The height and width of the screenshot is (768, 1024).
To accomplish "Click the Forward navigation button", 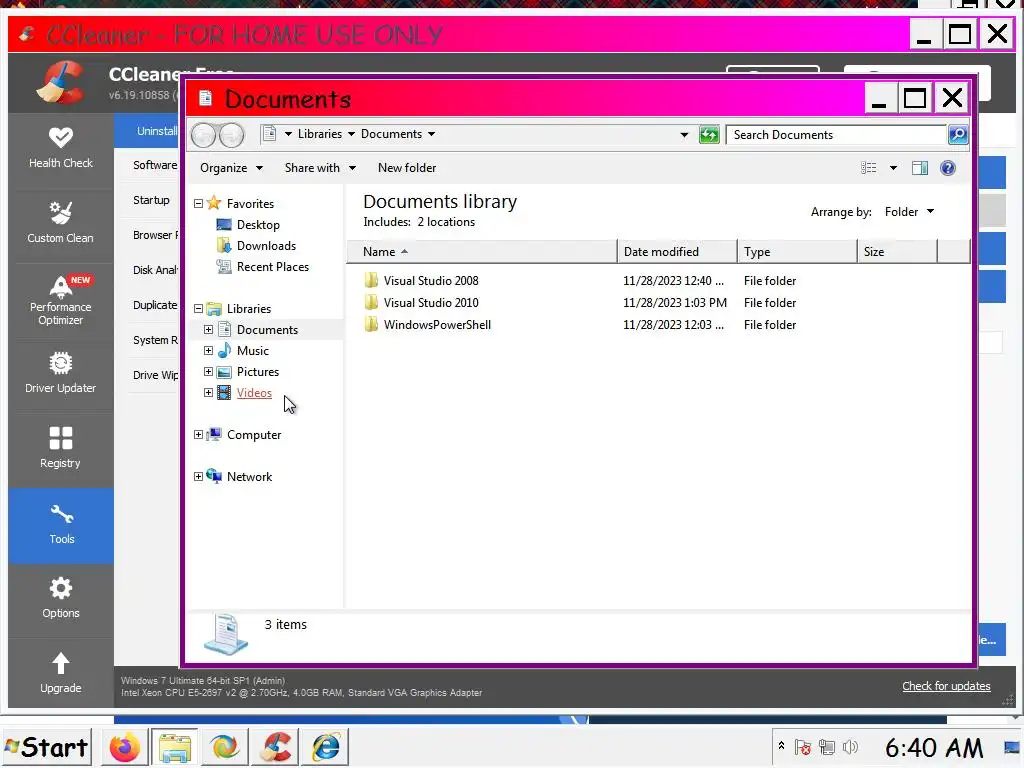I will click(x=232, y=135).
